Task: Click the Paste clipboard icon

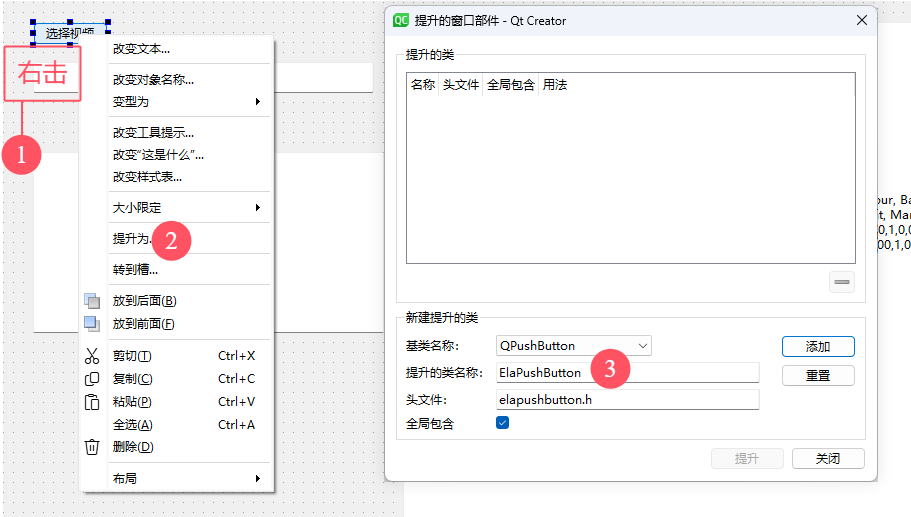Action: pos(92,402)
